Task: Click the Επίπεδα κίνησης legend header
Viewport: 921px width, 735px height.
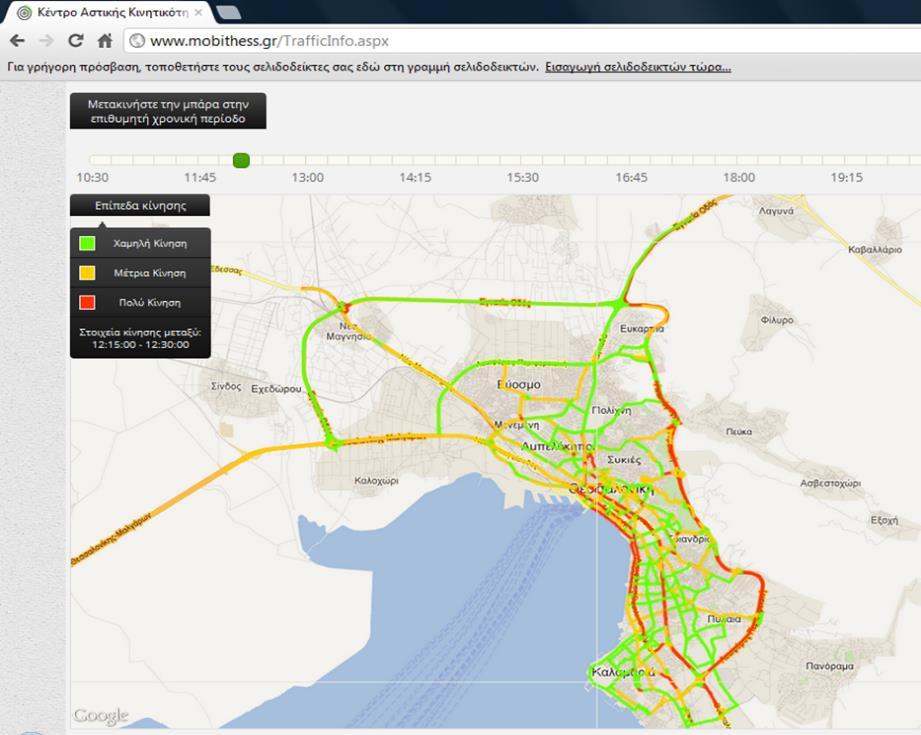Action: tap(140, 206)
